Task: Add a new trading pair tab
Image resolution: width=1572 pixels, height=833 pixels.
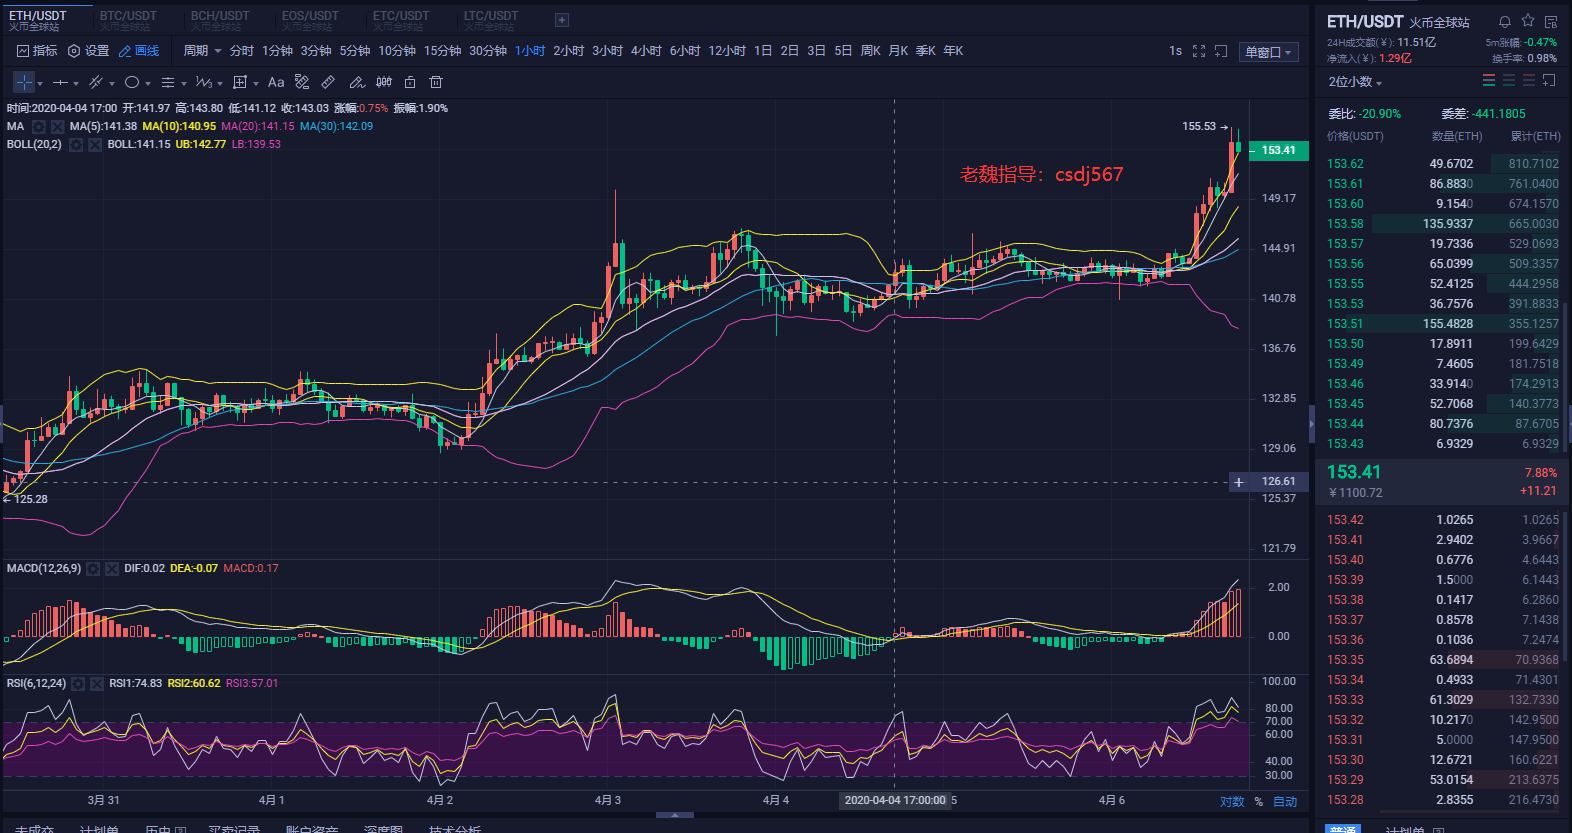Action: [562, 20]
